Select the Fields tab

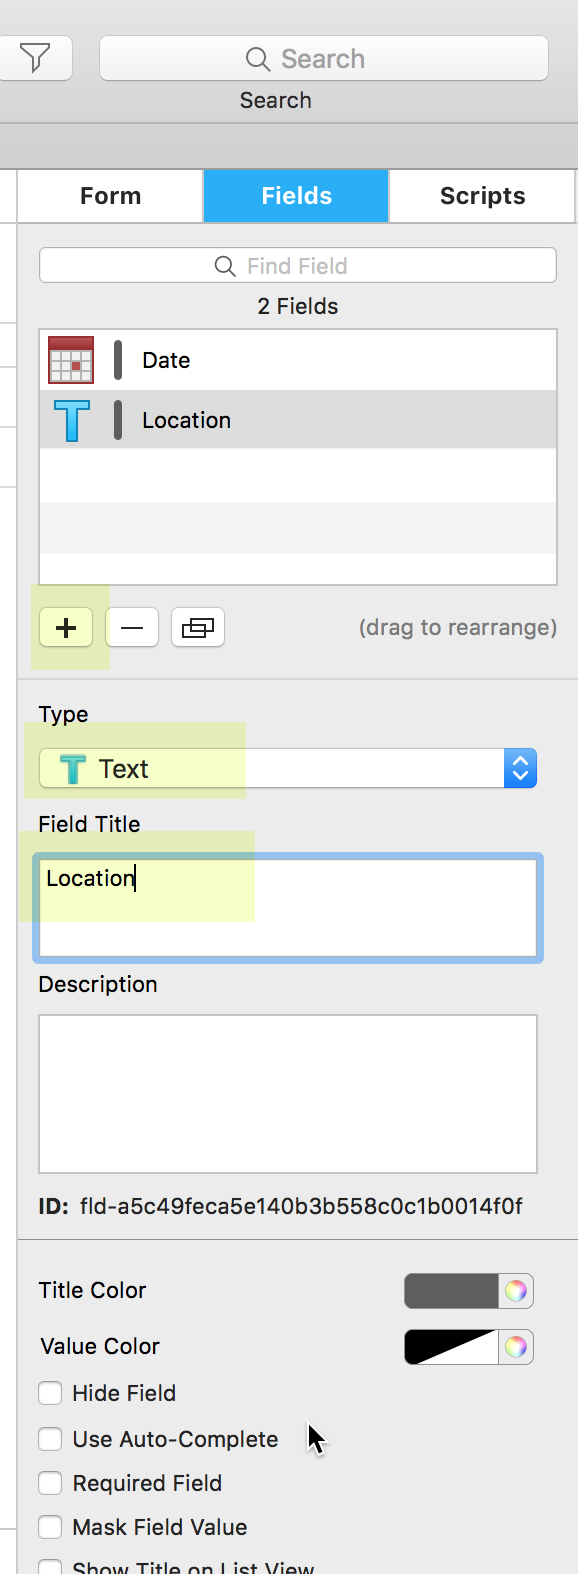pyautogui.click(x=296, y=196)
